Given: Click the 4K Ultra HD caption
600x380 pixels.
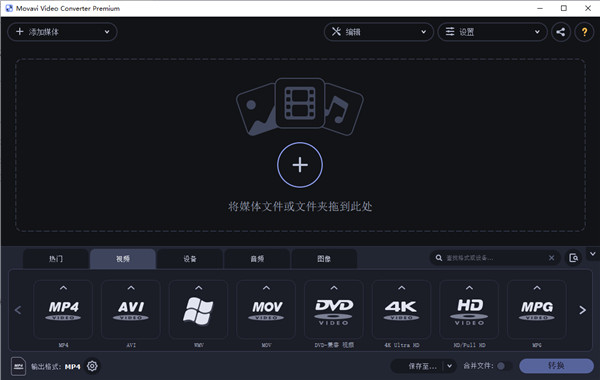Looking at the screenshot, I should (x=401, y=345).
